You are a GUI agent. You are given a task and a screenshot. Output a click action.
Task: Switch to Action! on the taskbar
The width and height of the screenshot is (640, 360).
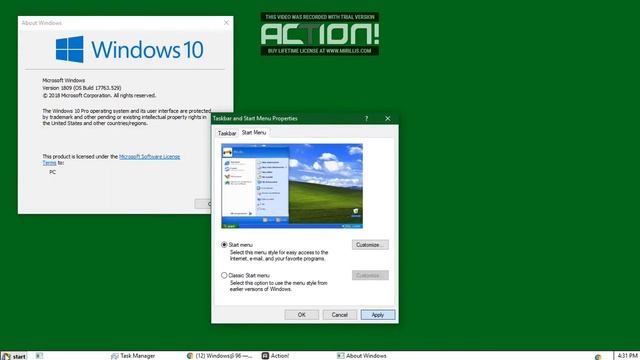pos(276,356)
